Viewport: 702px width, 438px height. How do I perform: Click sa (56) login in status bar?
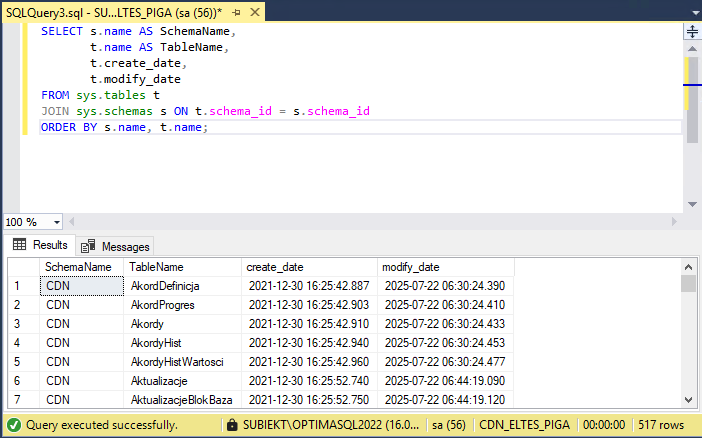pos(449,425)
